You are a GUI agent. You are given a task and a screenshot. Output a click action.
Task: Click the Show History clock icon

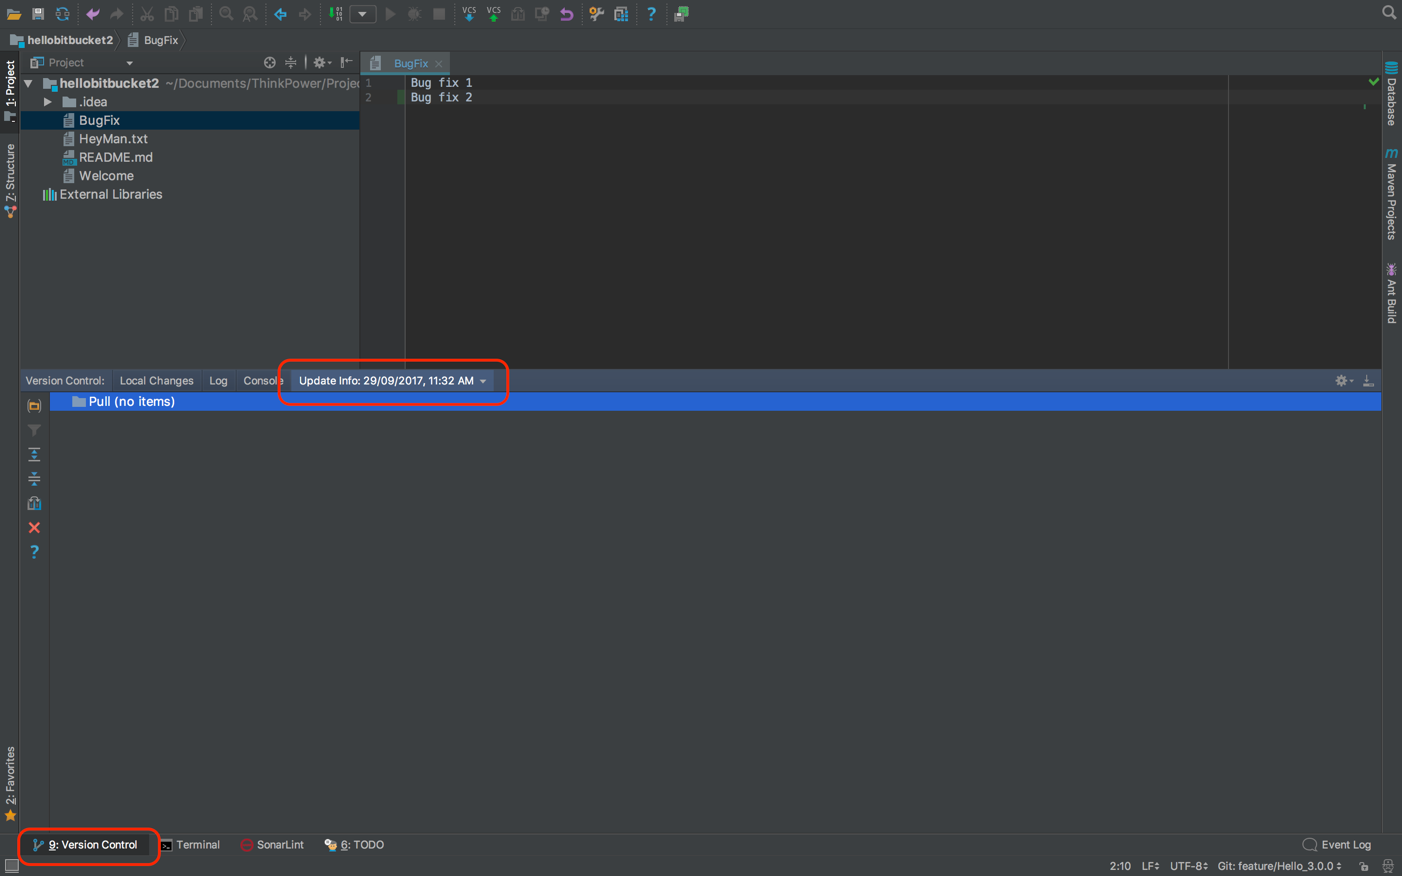tap(542, 14)
